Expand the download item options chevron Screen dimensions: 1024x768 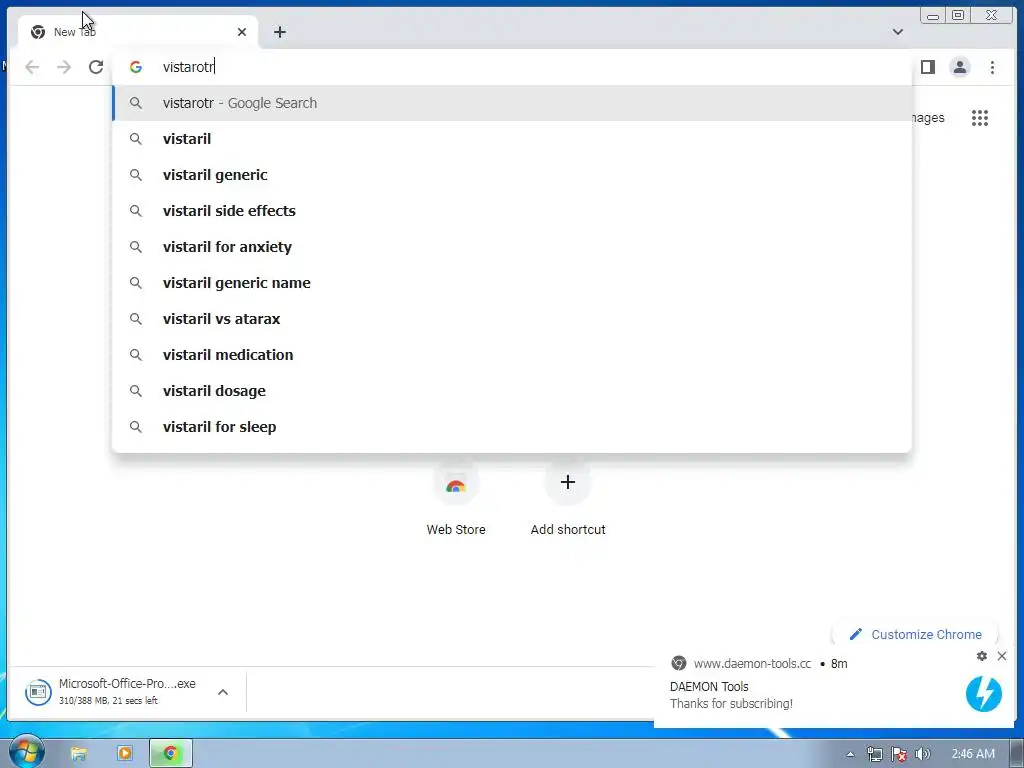[223, 692]
